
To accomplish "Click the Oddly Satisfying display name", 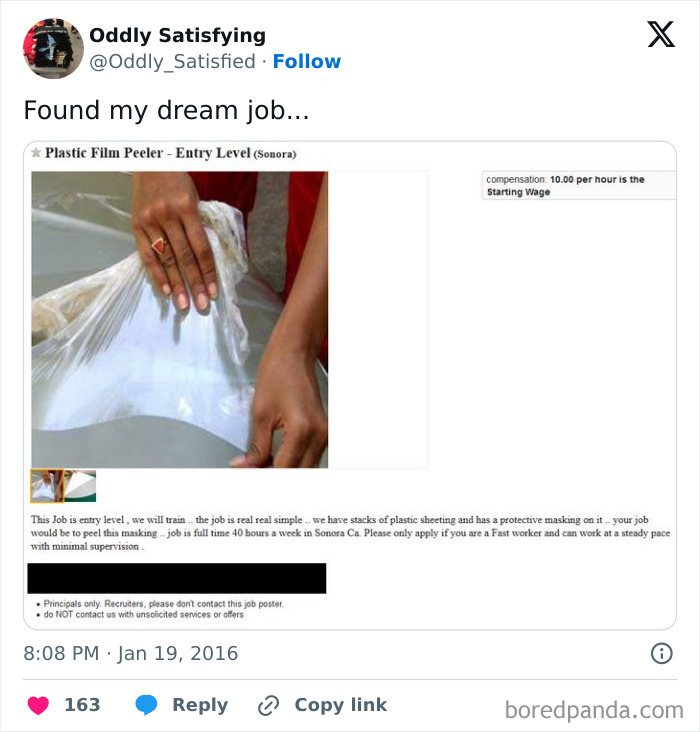I will coord(177,35).
